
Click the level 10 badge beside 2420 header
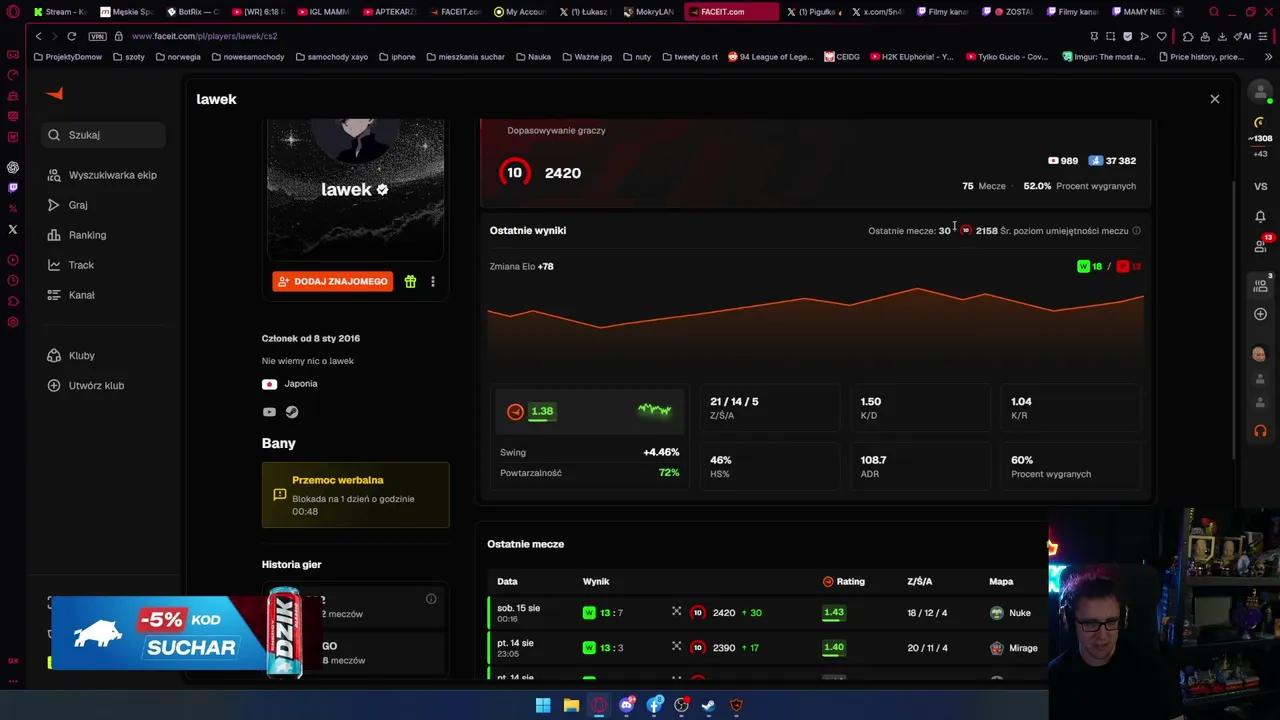(514, 173)
